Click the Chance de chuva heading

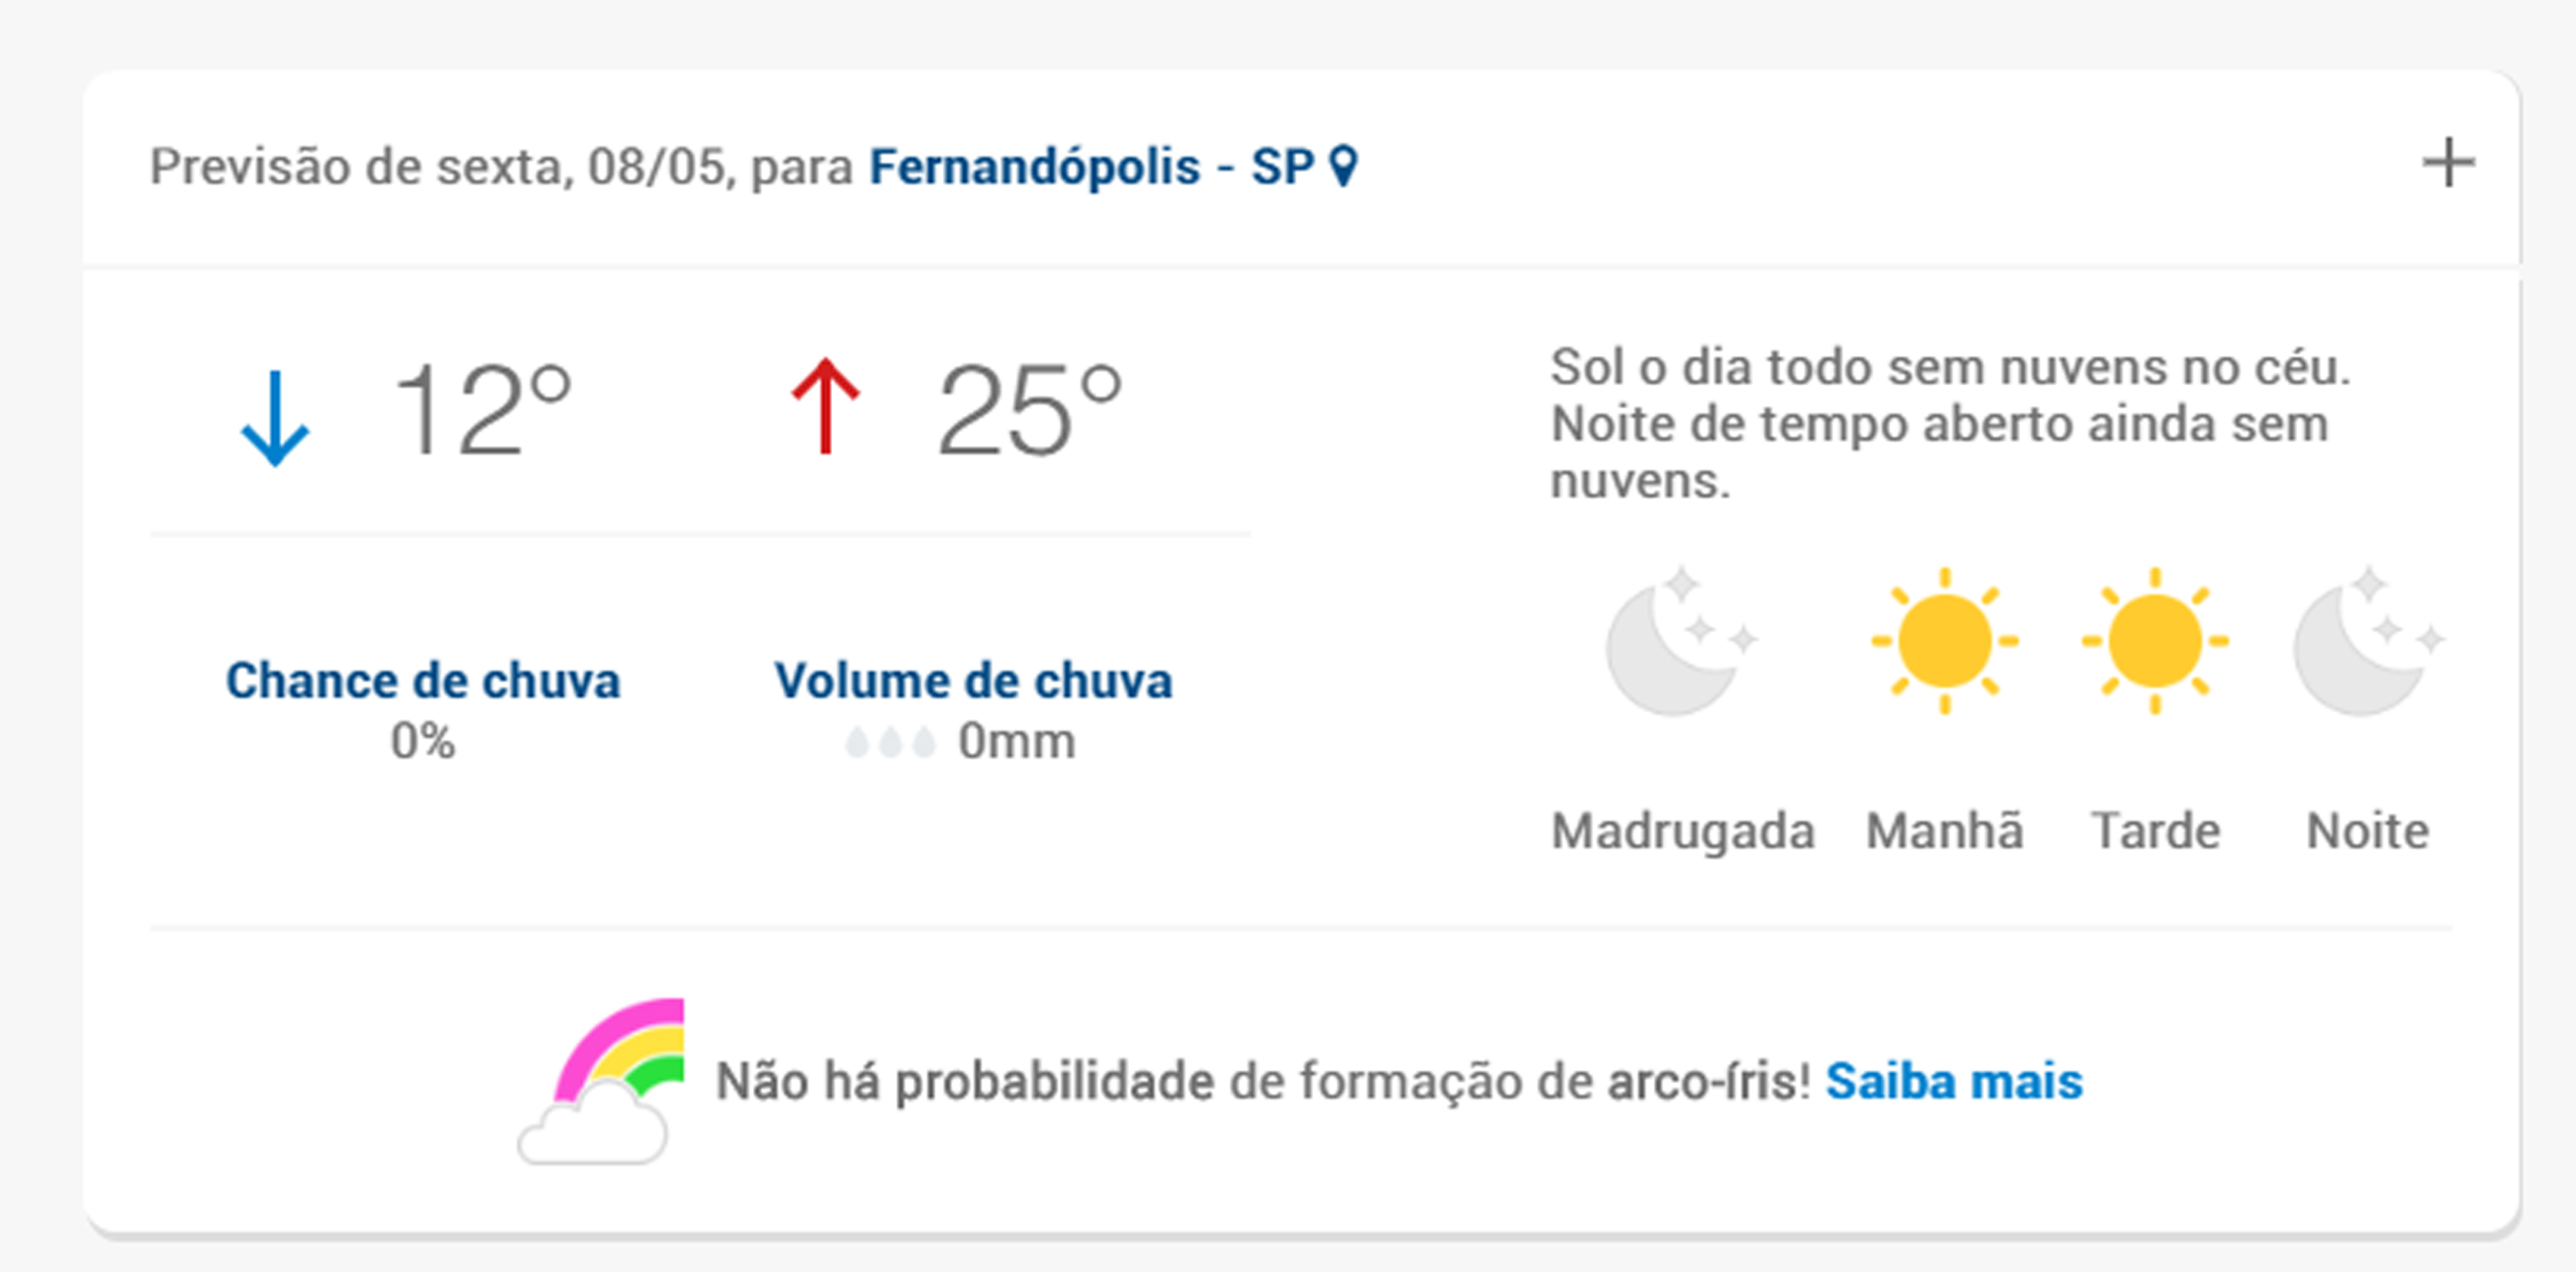[423, 681]
